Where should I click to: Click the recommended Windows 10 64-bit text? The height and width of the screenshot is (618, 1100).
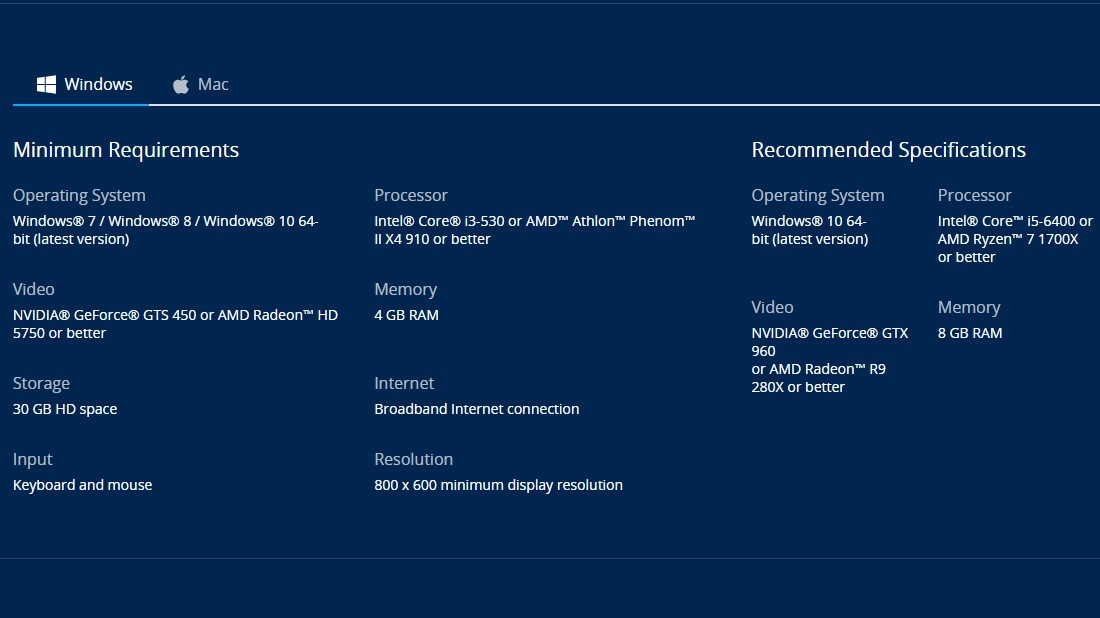tap(810, 230)
